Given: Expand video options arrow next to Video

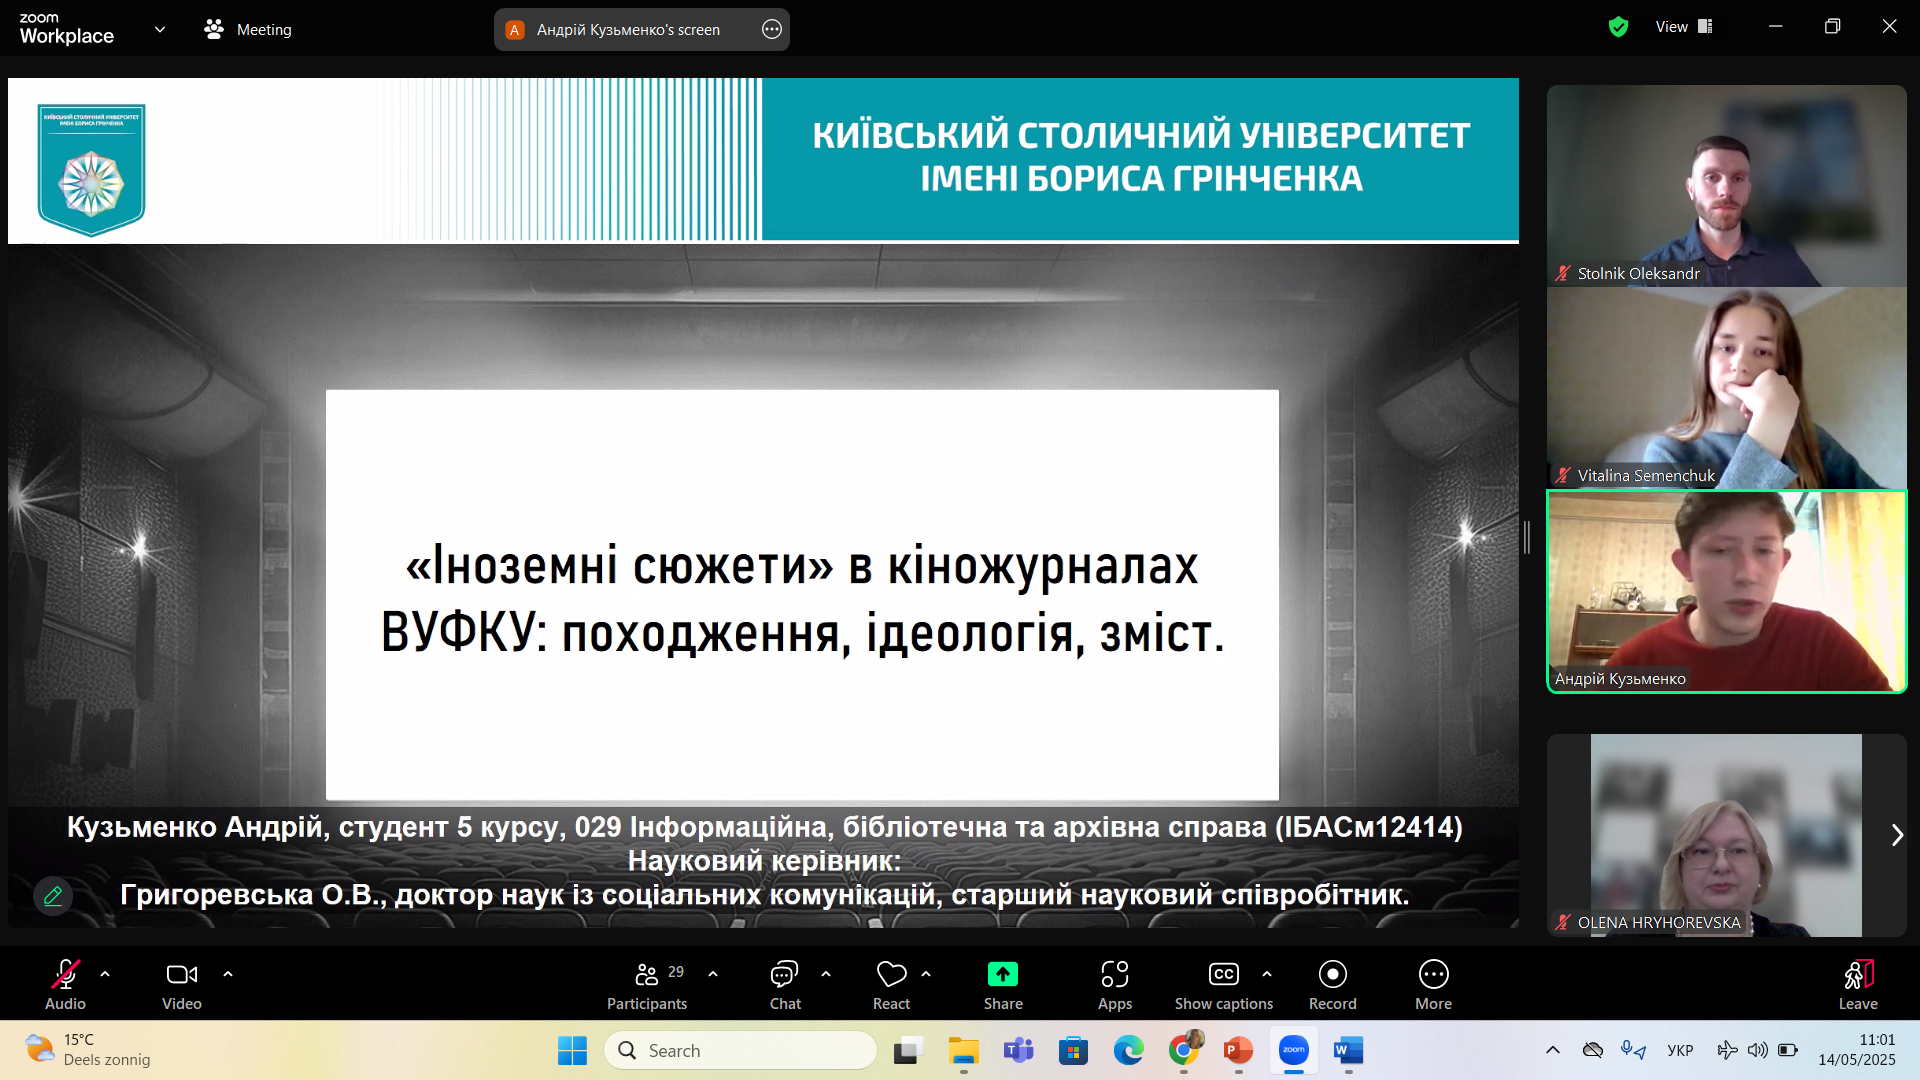Looking at the screenshot, I should coord(228,973).
